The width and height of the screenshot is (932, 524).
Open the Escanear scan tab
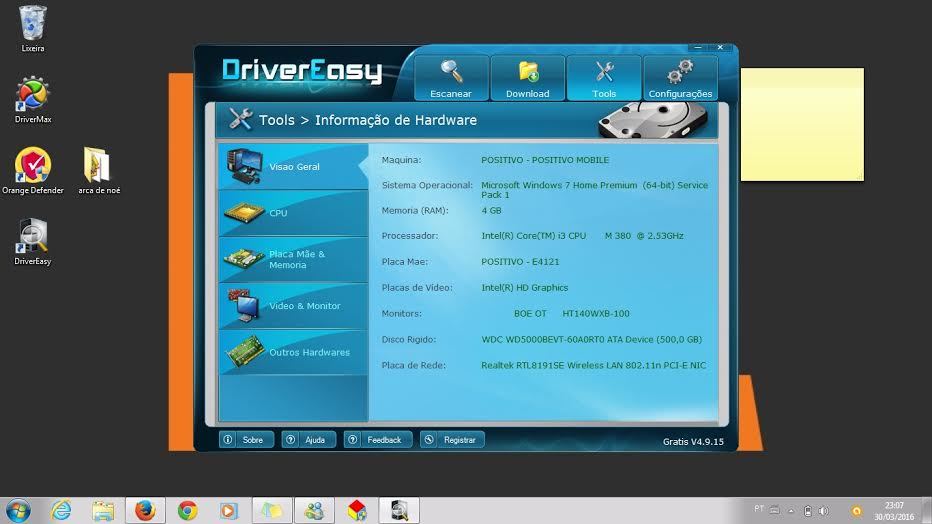point(451,78)
